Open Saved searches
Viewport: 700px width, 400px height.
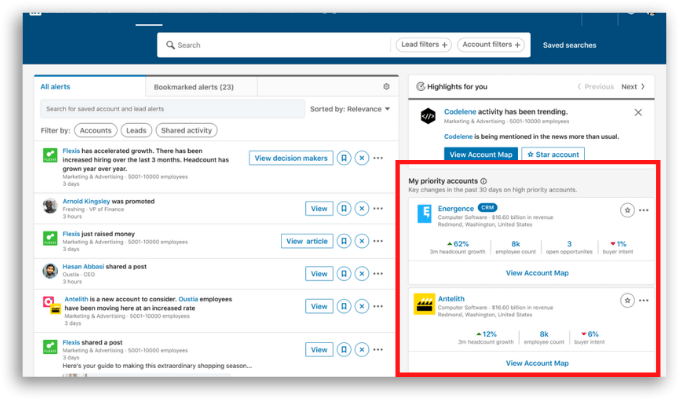(x=570, y=45)
